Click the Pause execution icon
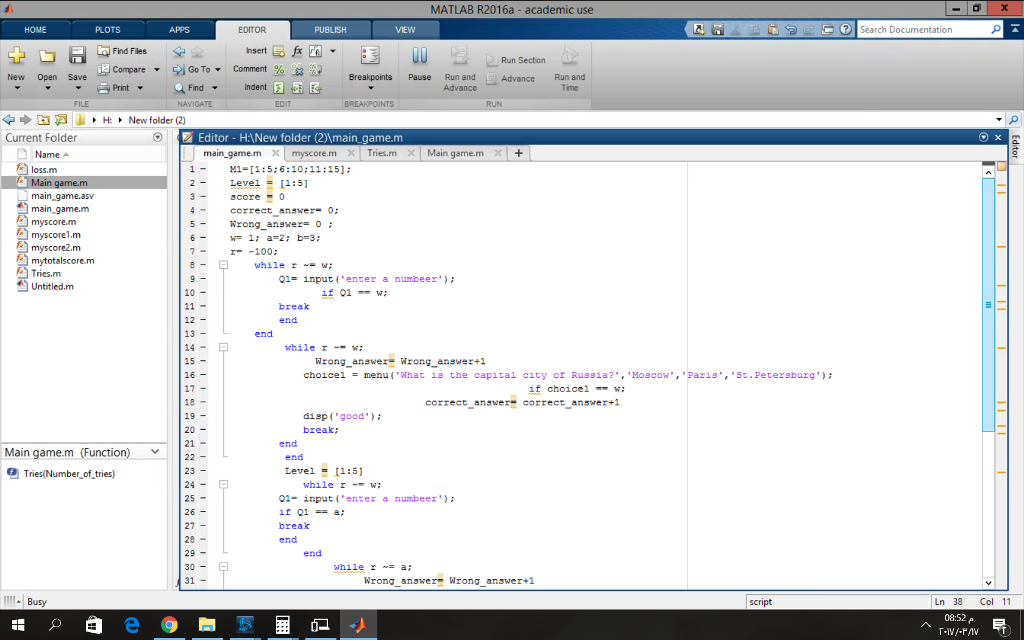The image size is (1024, 640). pyautogui.click(x=419, y=56)
